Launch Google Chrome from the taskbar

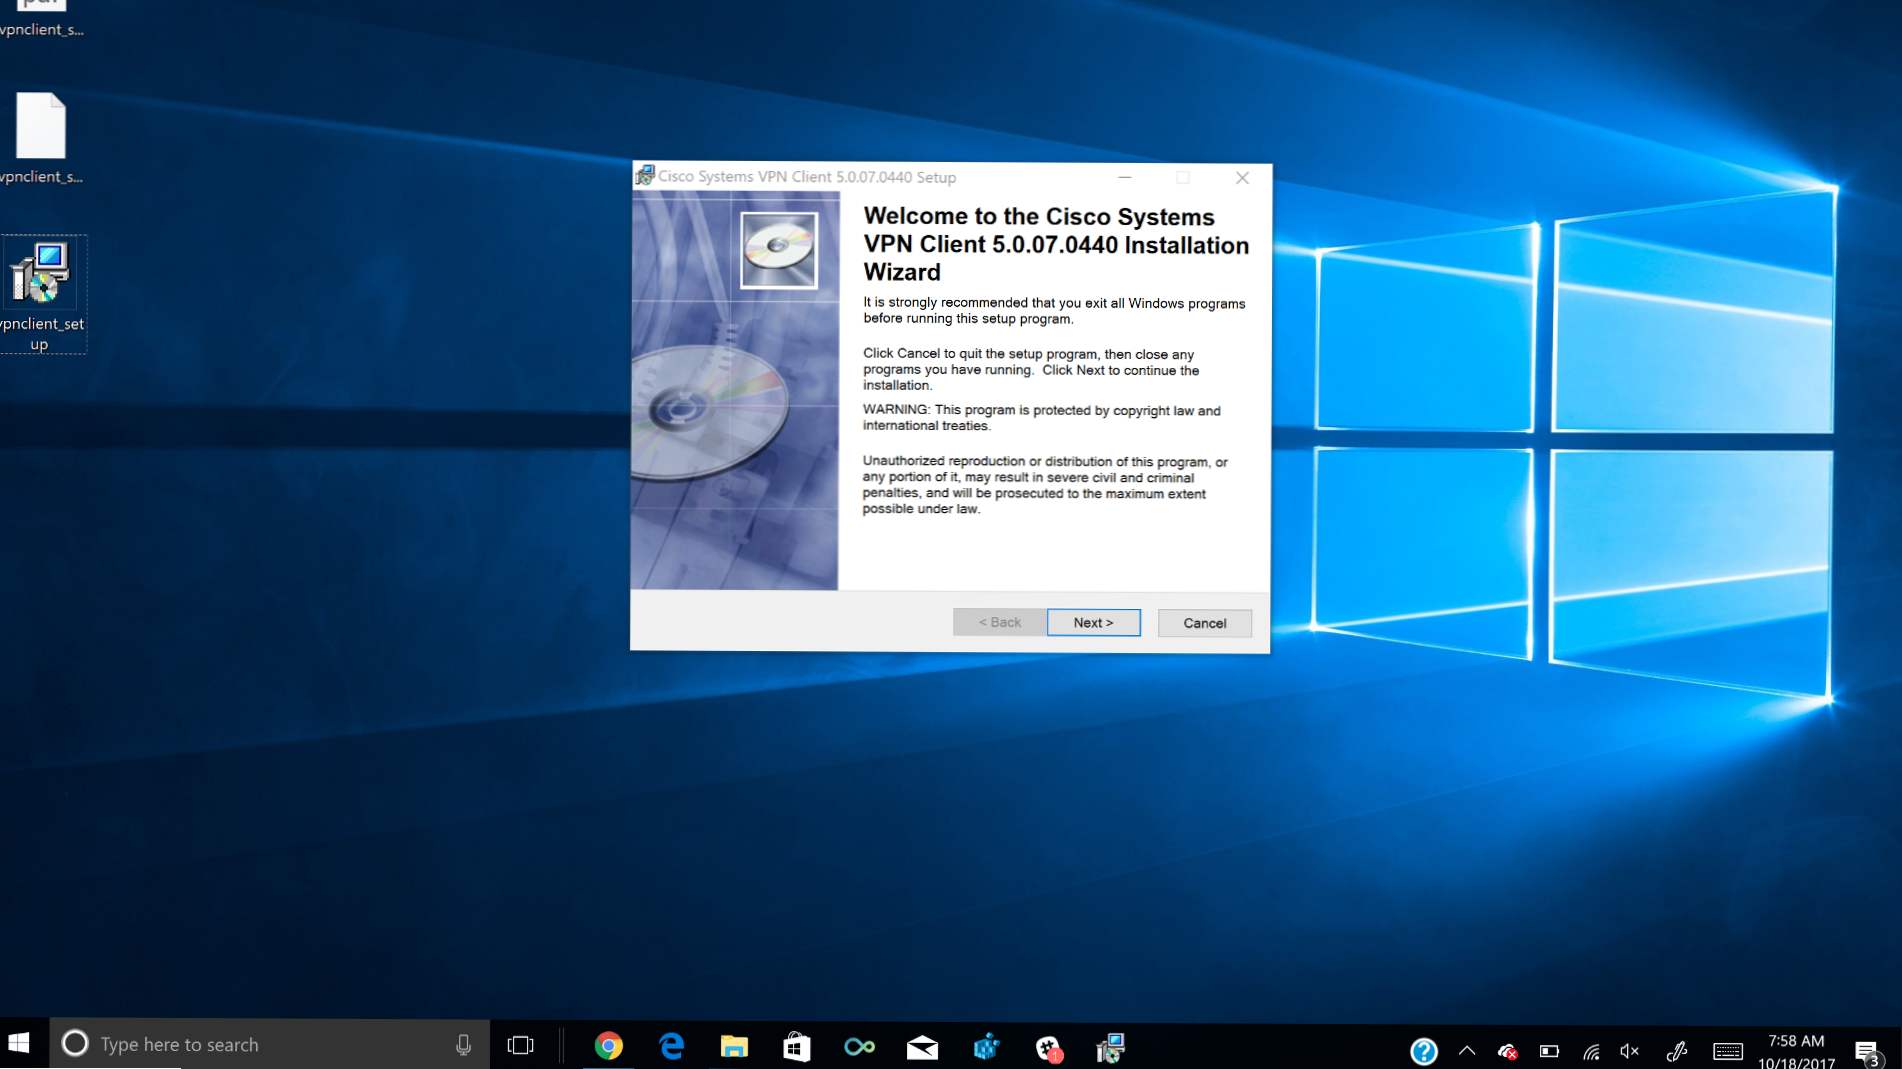point(608,1046)
